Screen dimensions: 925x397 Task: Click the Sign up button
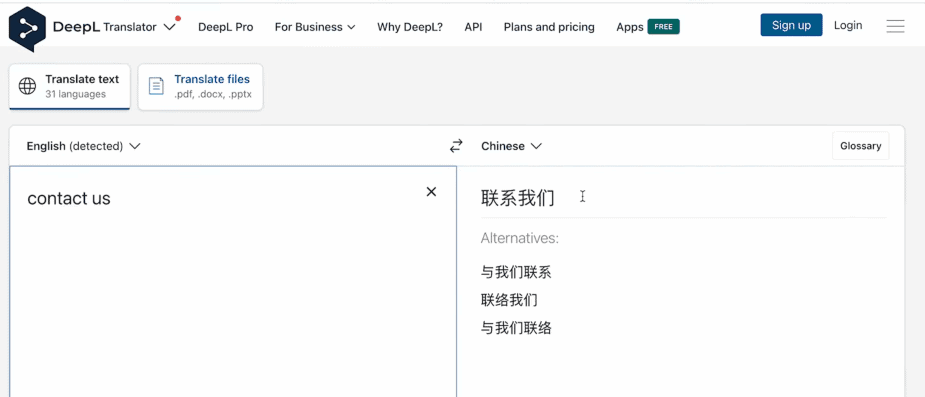791,25
